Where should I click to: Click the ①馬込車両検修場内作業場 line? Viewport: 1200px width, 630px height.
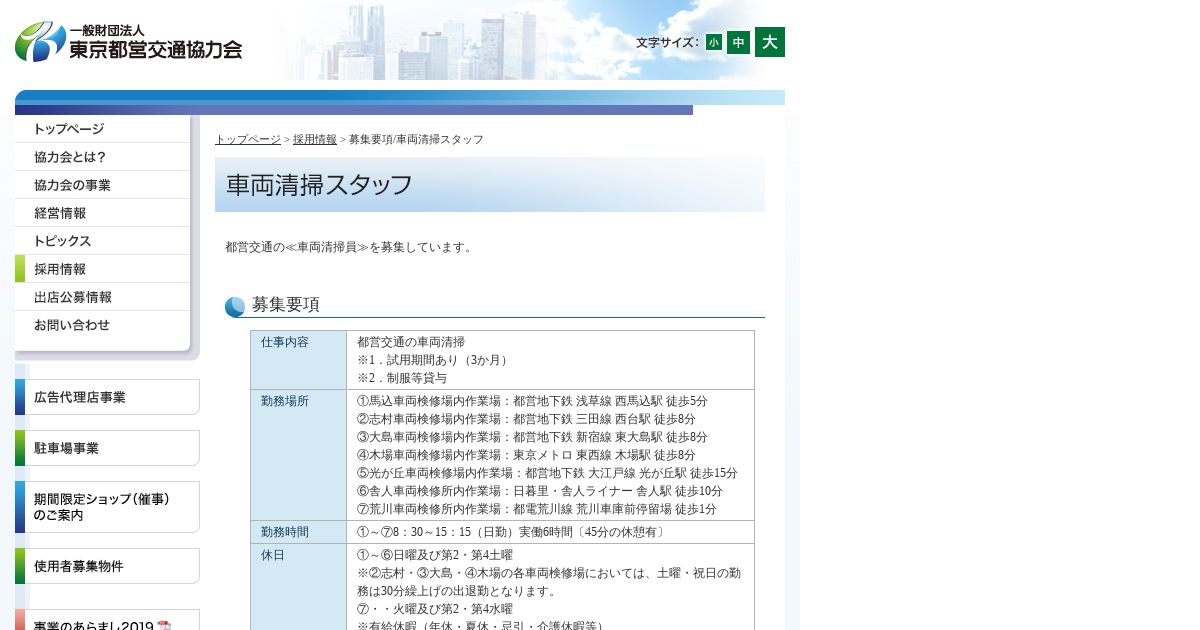point(532,401)
